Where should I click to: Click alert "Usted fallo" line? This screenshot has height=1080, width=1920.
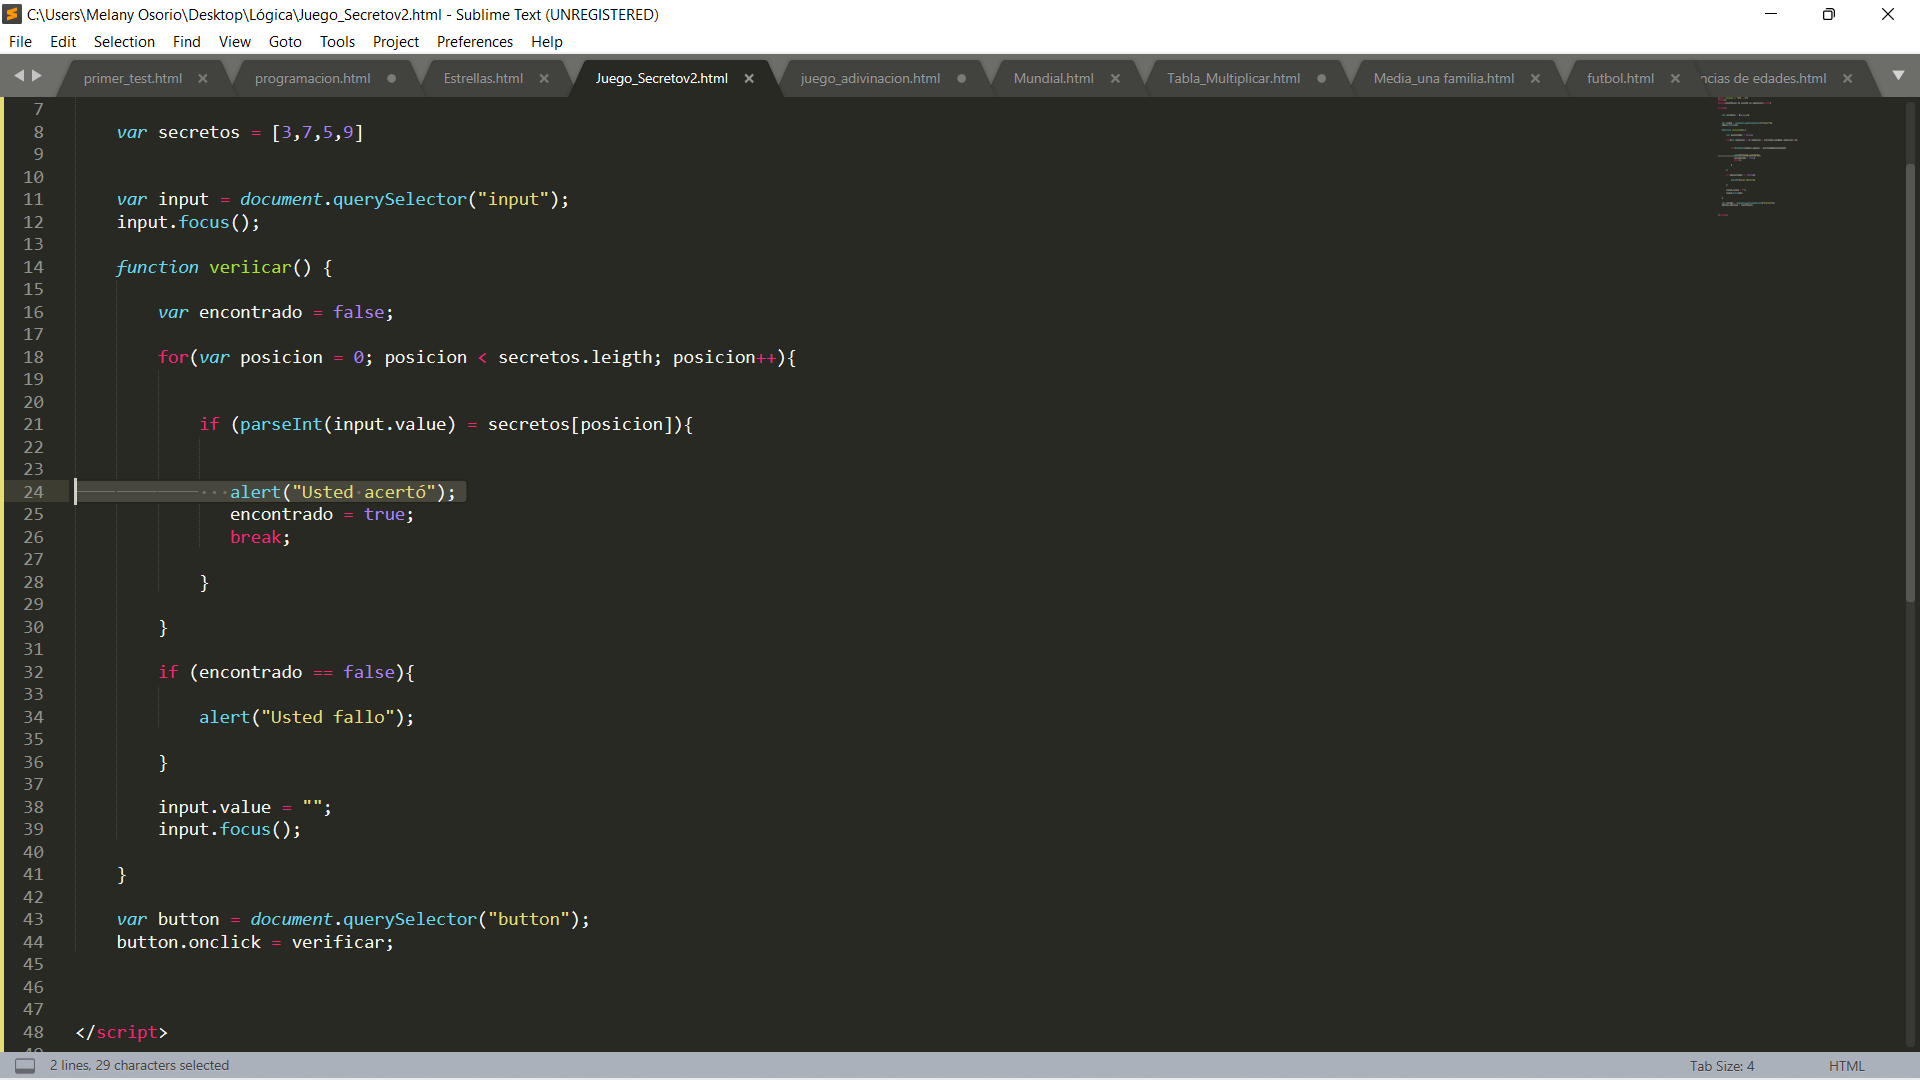[306, 717]
